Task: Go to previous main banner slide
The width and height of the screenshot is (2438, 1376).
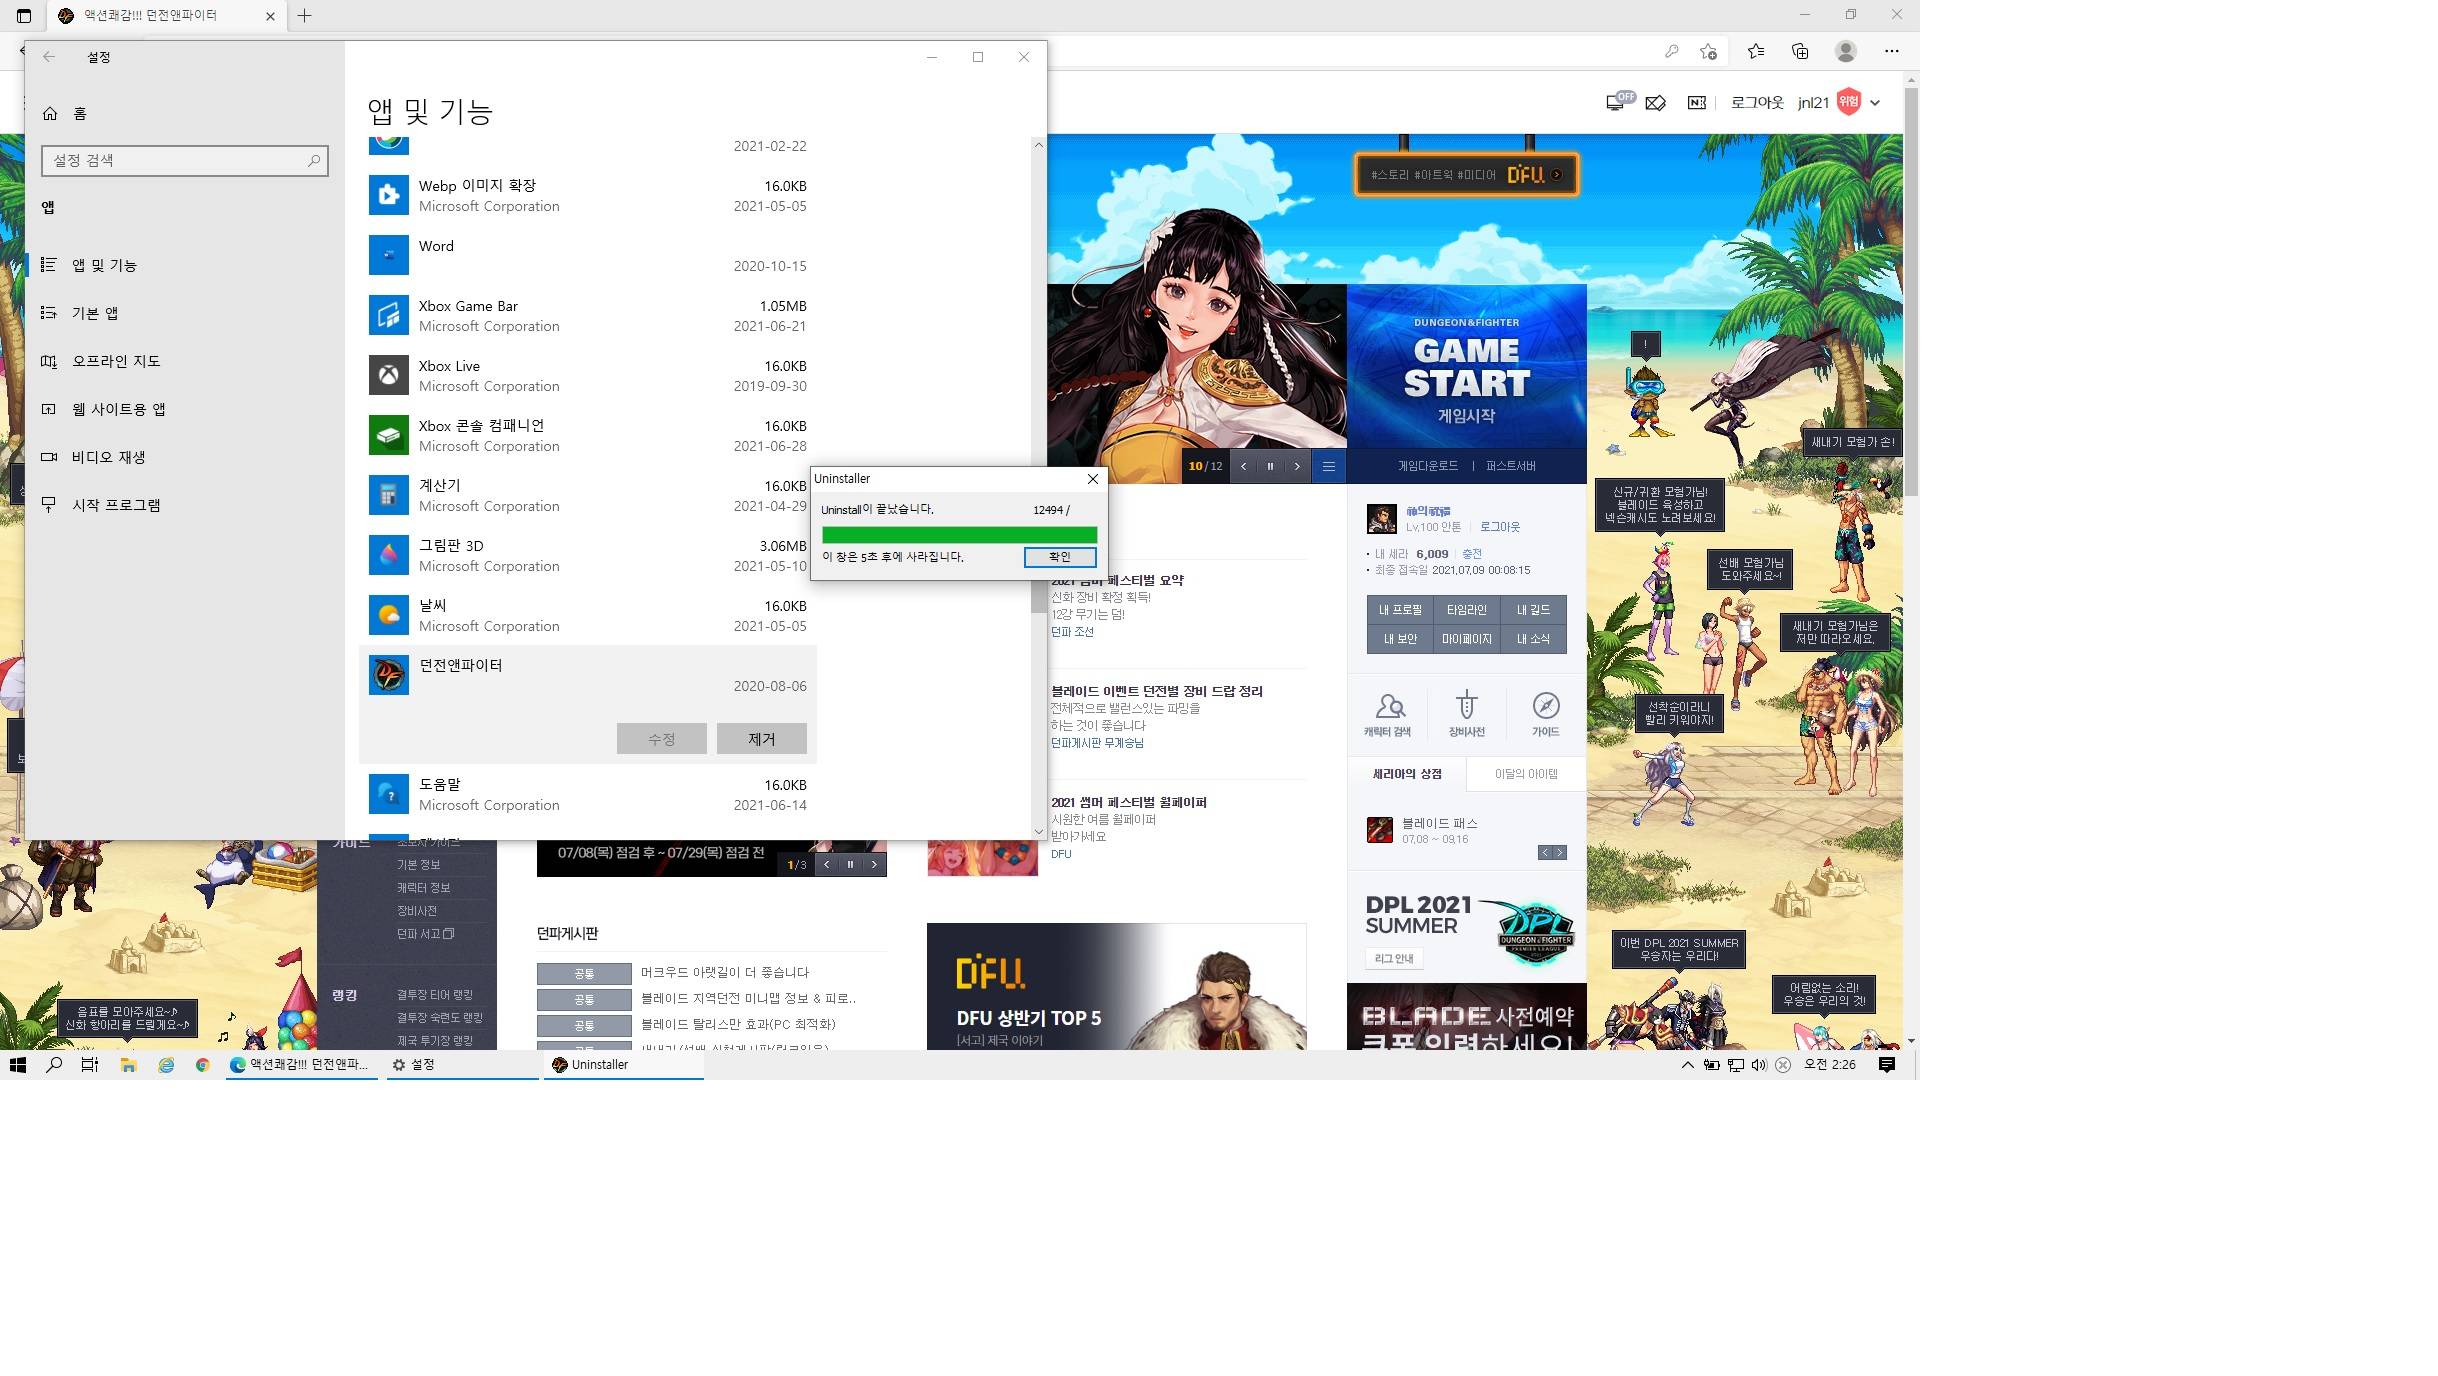Action: [1243, 466]
